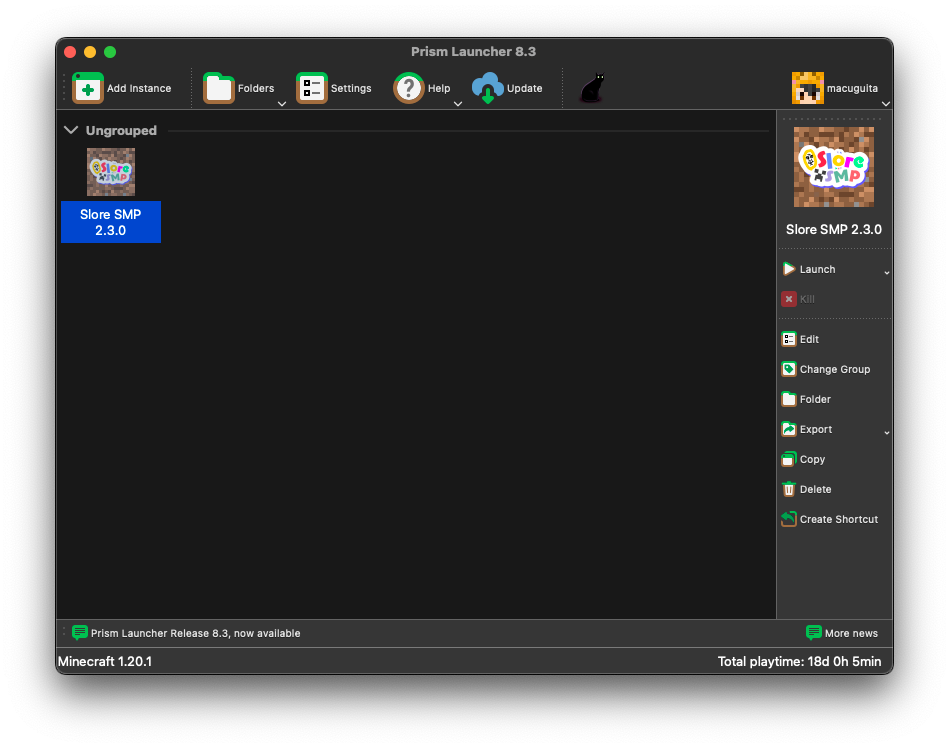Click the Change Group tag icon
The width and height of the screenshot is (949, 748).
(x=789, y=369)
